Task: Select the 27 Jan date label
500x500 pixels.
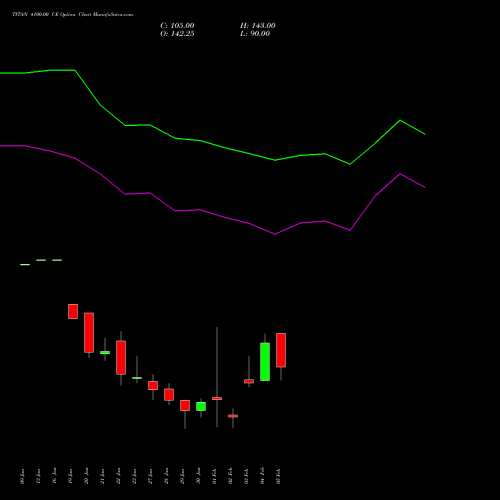Action: tap(151, 476)
